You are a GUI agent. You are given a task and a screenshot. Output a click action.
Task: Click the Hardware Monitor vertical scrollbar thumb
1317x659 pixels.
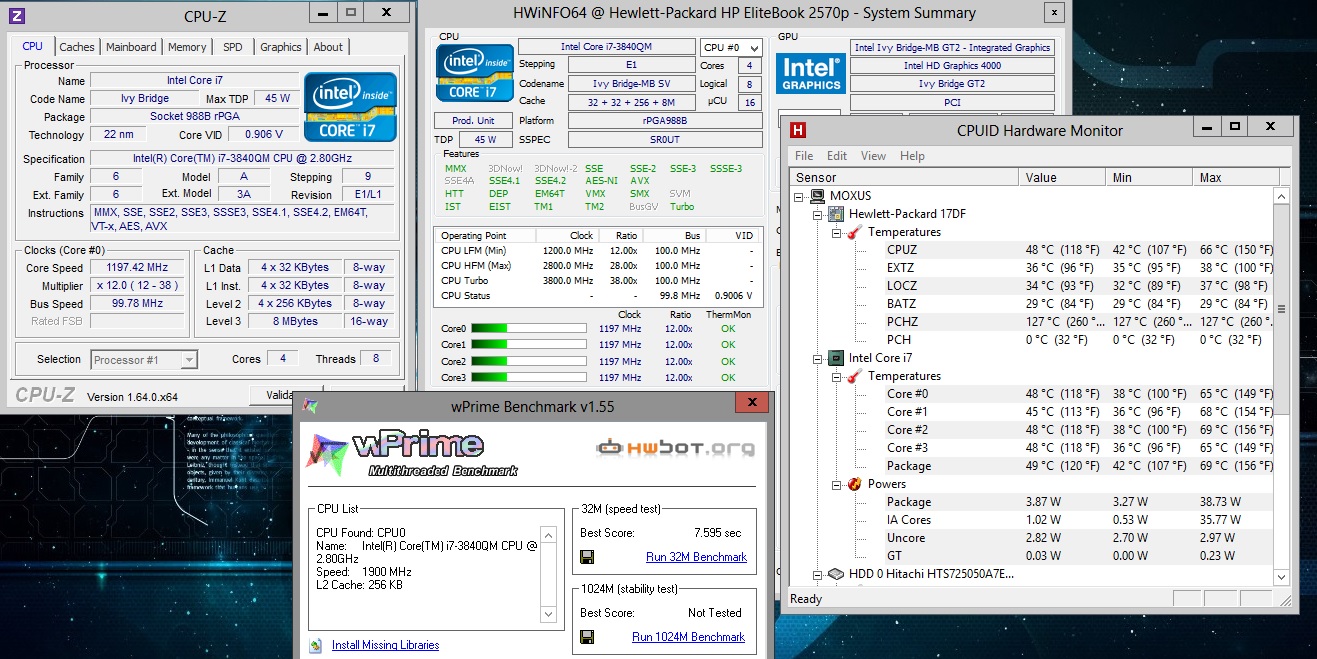(x=1281, y=309)
